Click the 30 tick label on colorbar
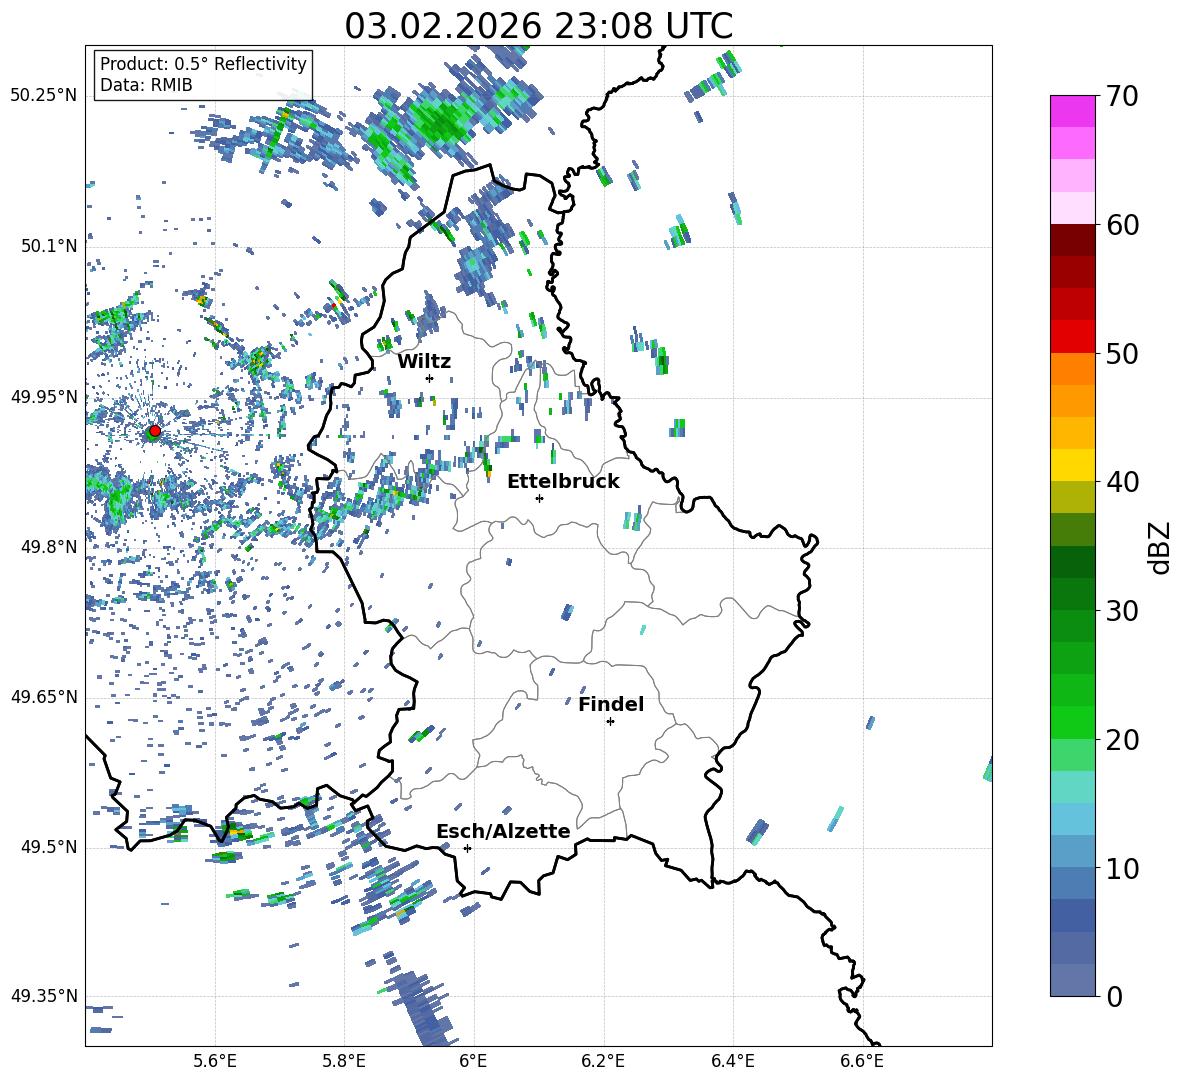 pos(1124,611)
